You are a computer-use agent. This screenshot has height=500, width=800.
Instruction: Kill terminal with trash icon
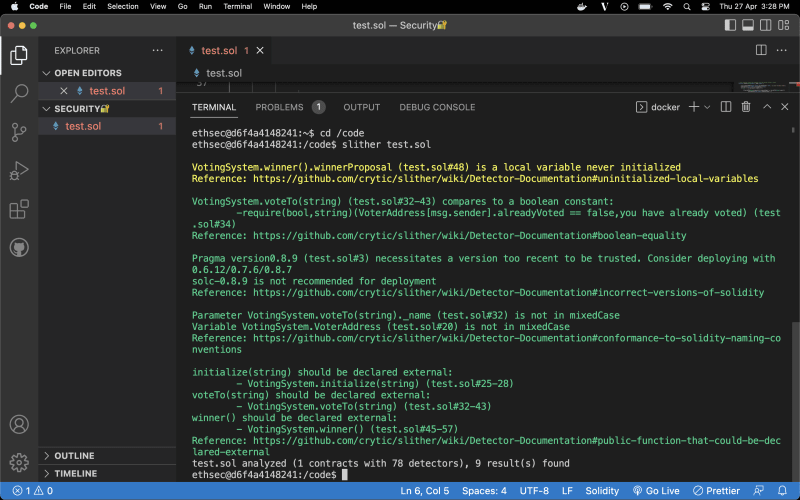point(746,107)
